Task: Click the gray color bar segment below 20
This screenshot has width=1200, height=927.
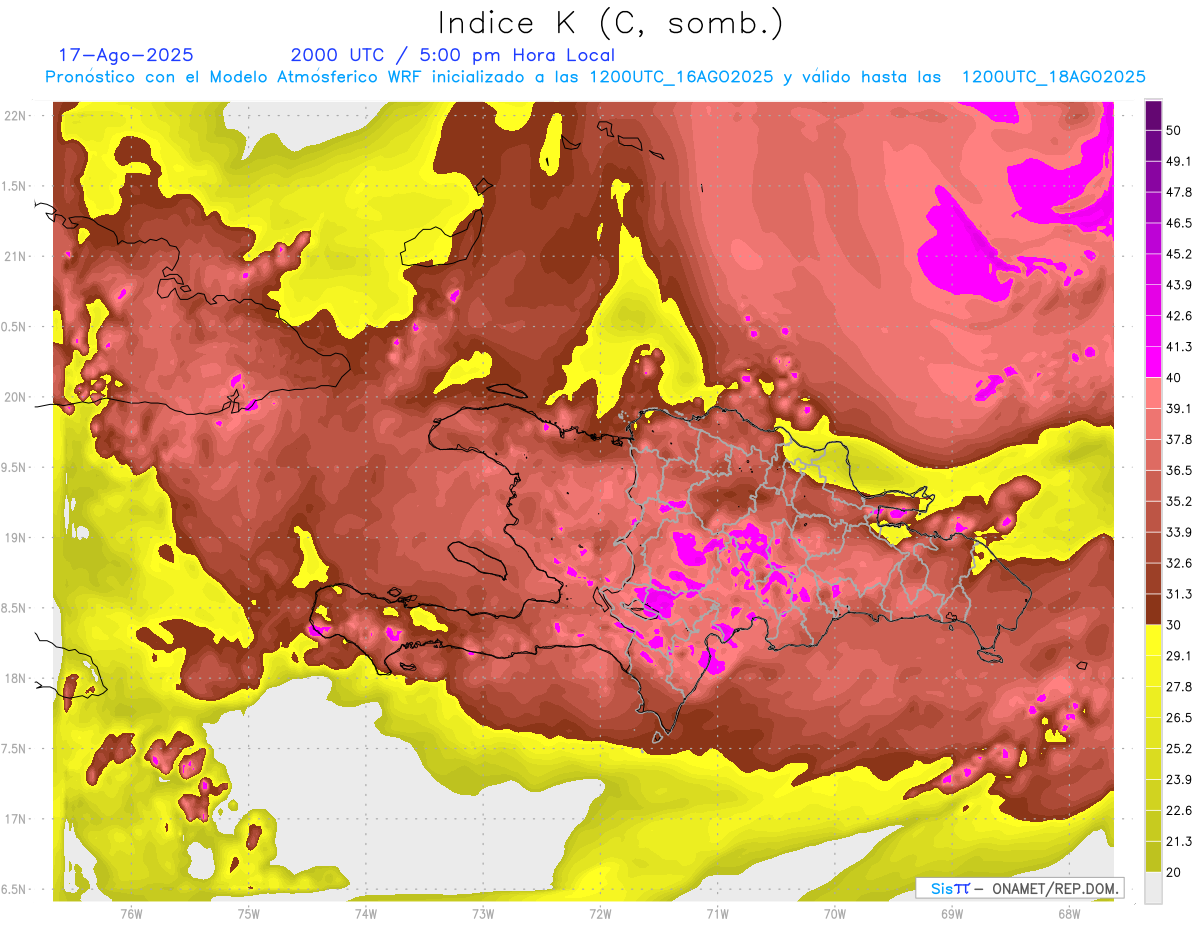Action: 1153,887
